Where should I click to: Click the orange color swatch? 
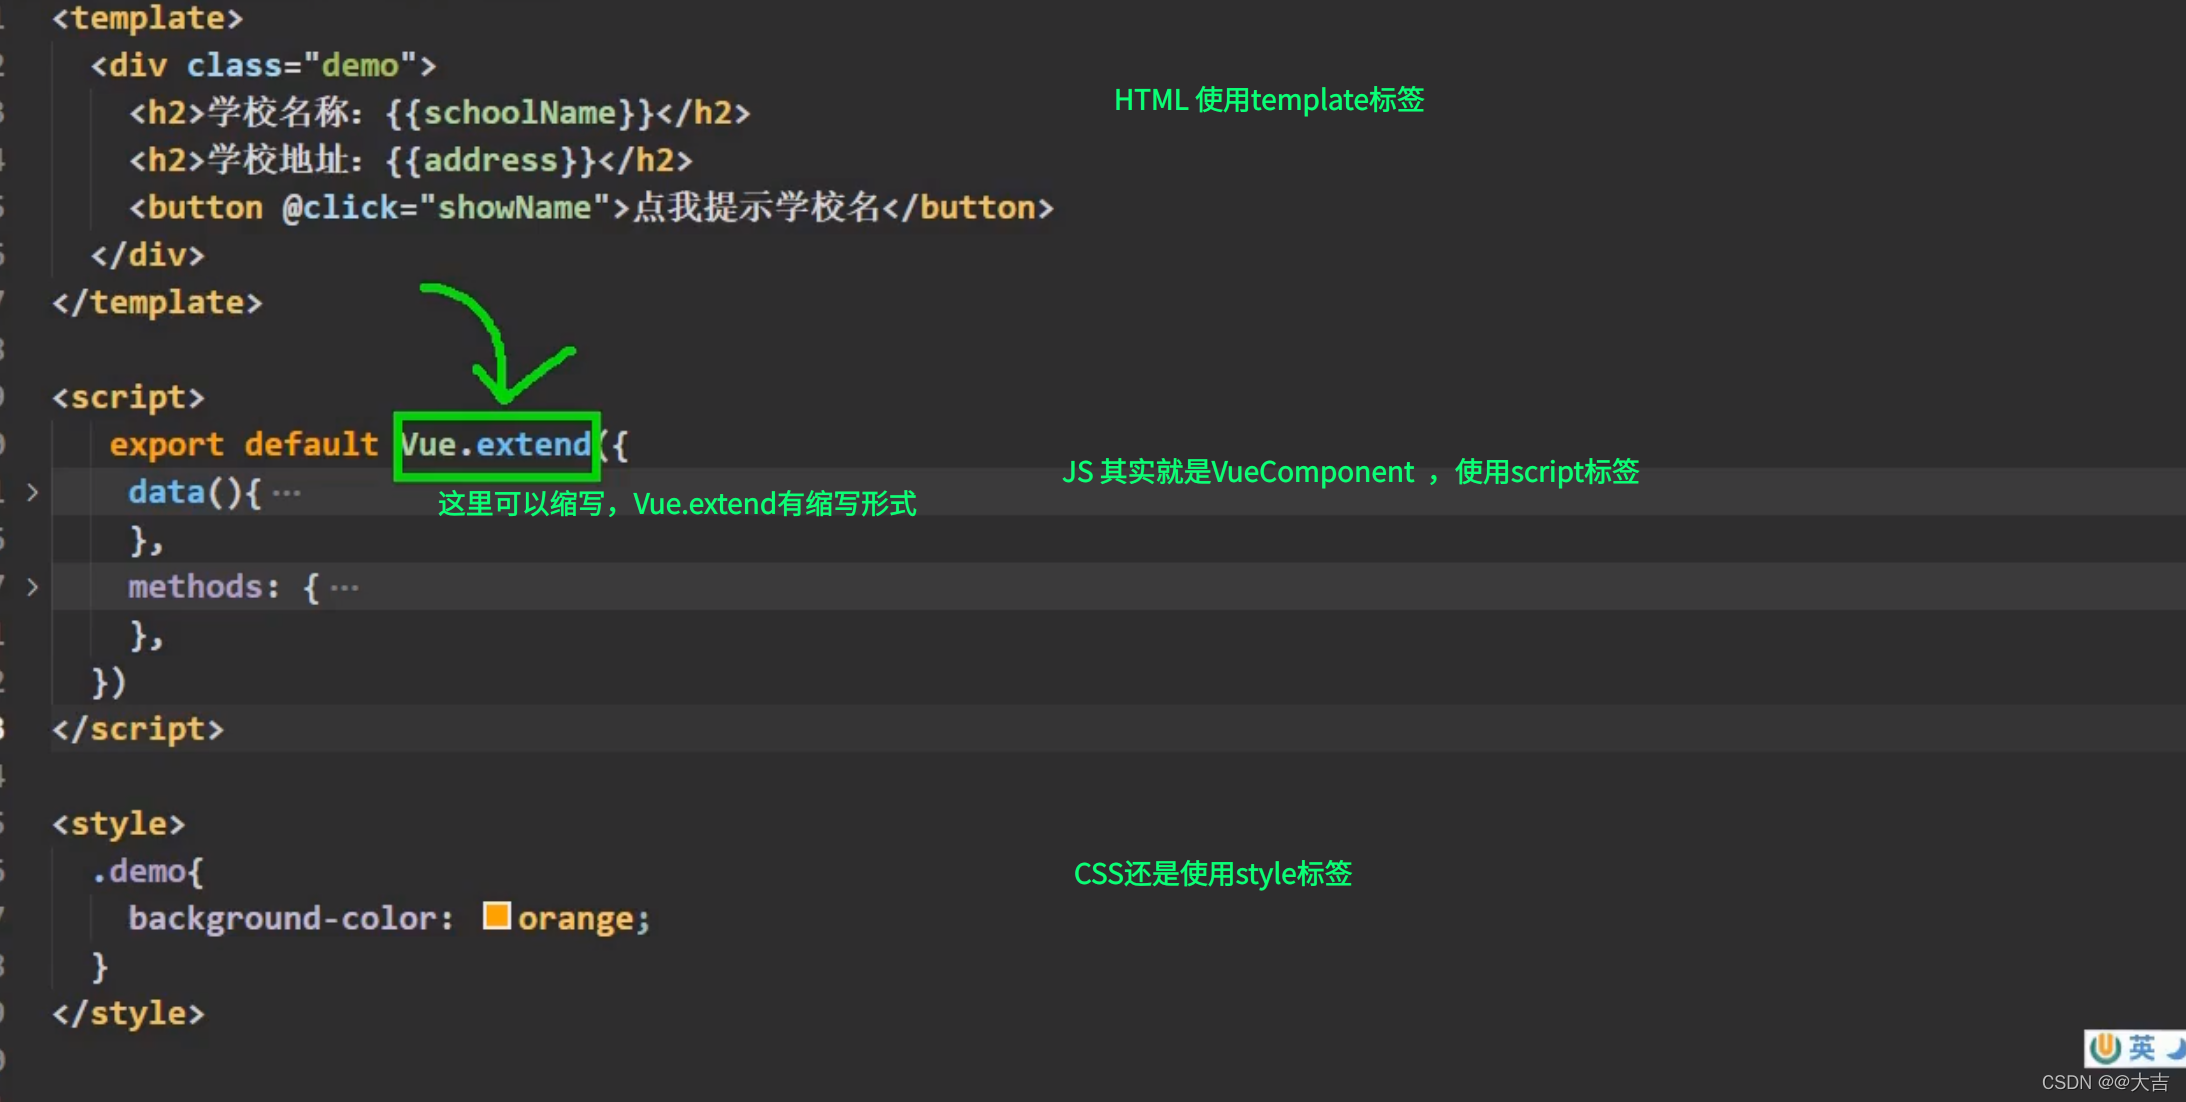click(496, 915)
